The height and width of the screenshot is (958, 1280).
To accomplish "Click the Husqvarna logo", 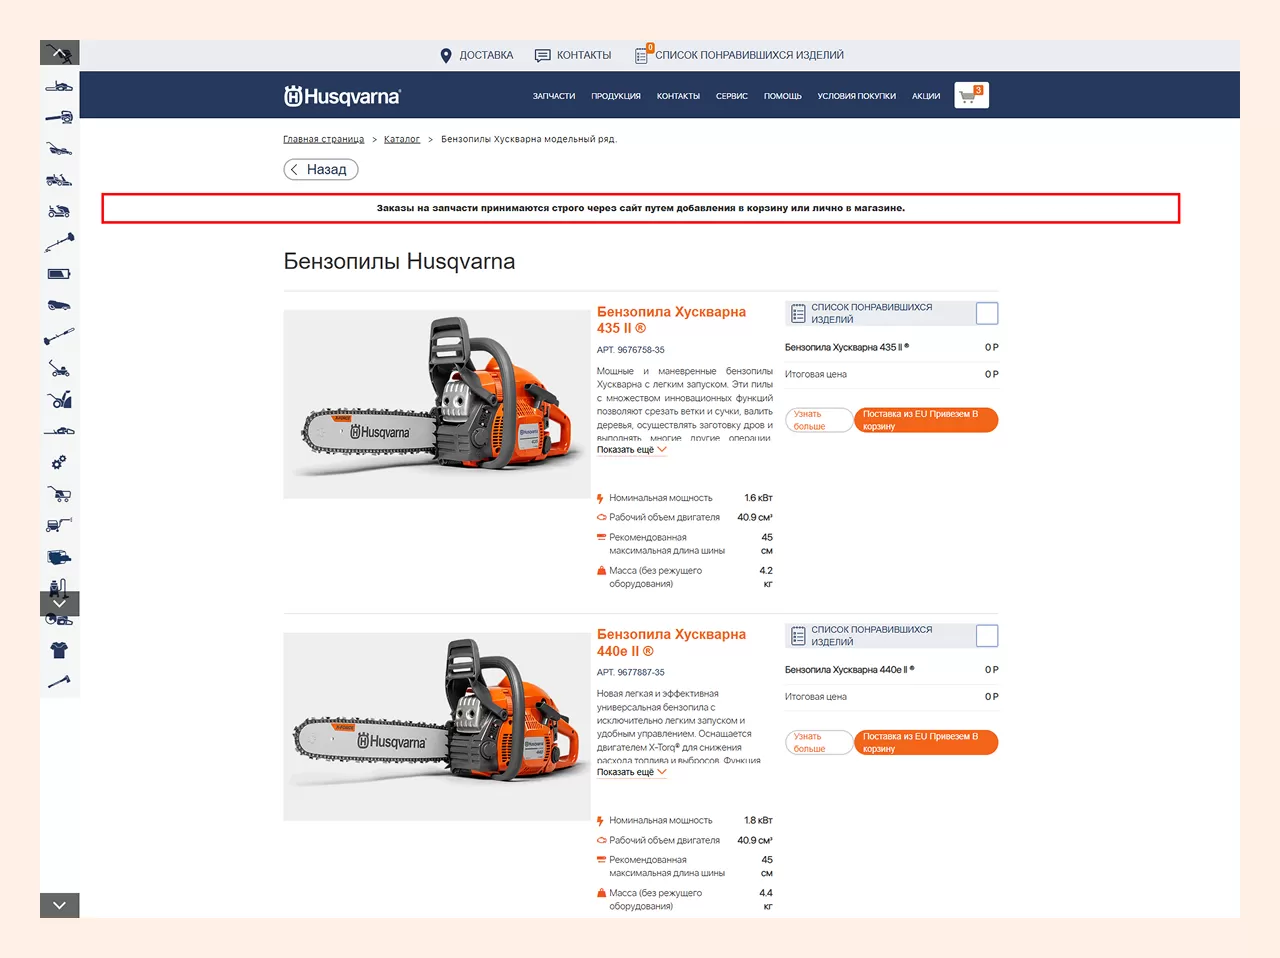I will pos(342,96).
